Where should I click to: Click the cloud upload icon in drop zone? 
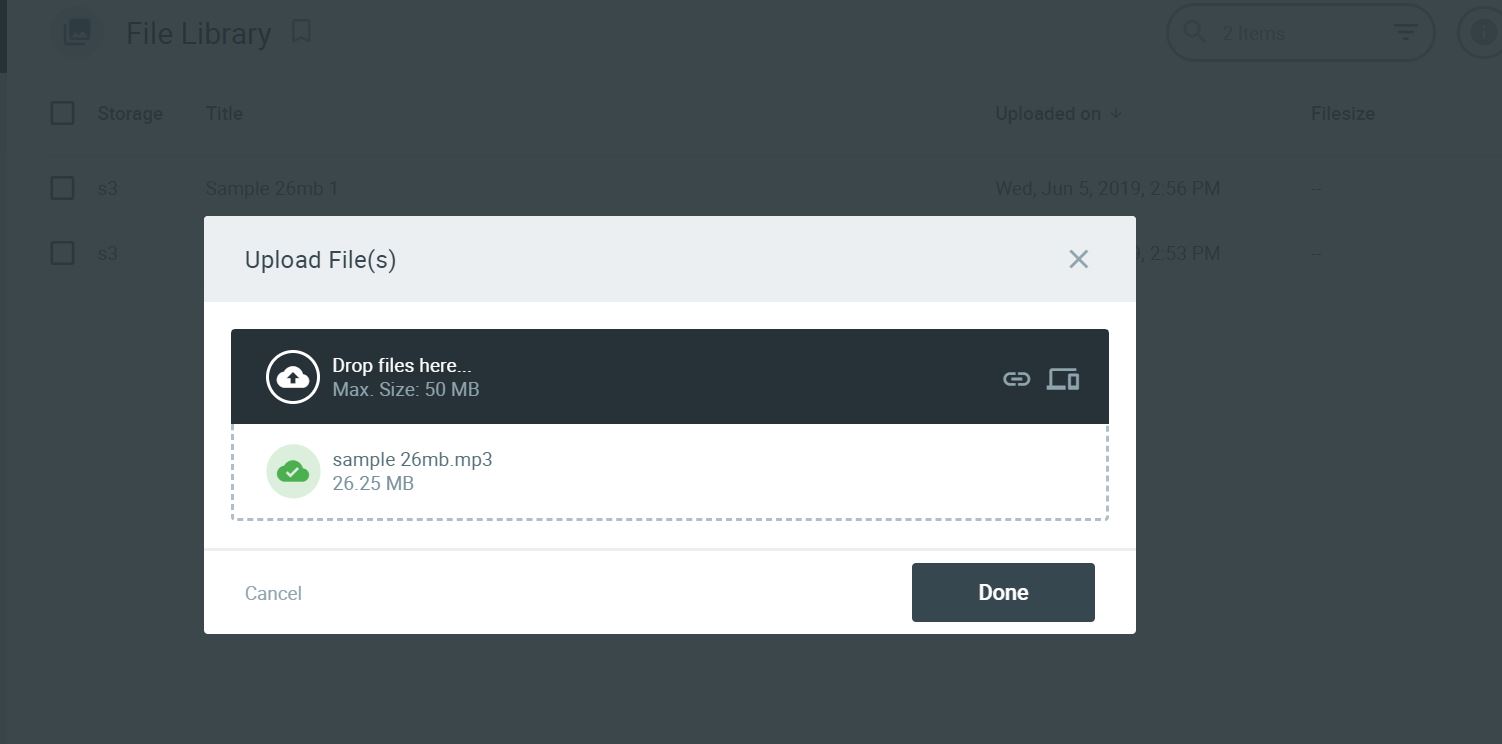click(x=293, y=377)
